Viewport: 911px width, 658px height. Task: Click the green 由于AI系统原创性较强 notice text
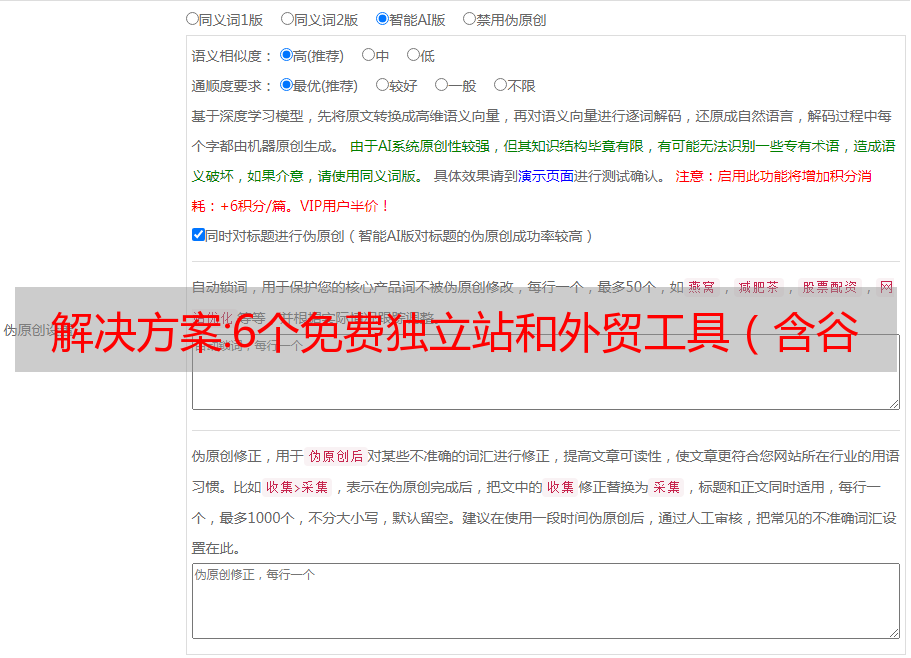pyautogui.click(x=420, y=146)
